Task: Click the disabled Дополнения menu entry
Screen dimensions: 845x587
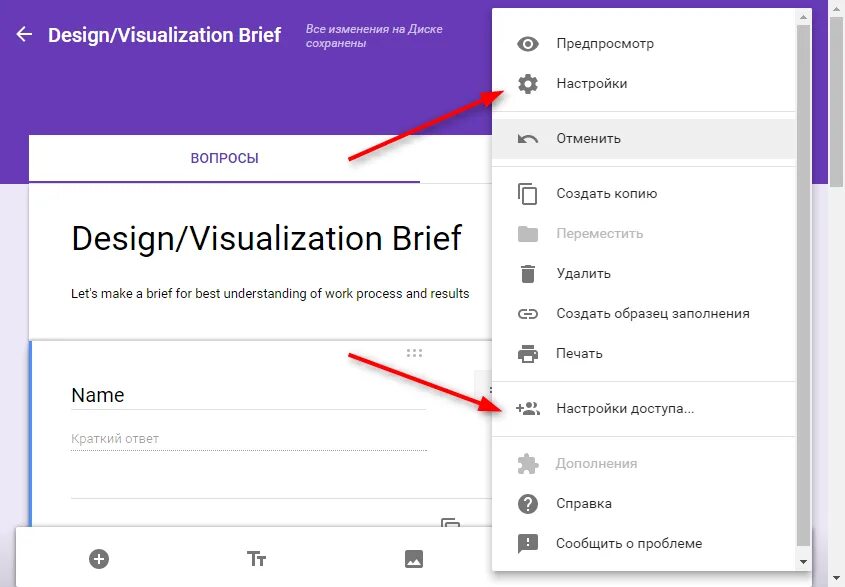Action: click(644, 464)
